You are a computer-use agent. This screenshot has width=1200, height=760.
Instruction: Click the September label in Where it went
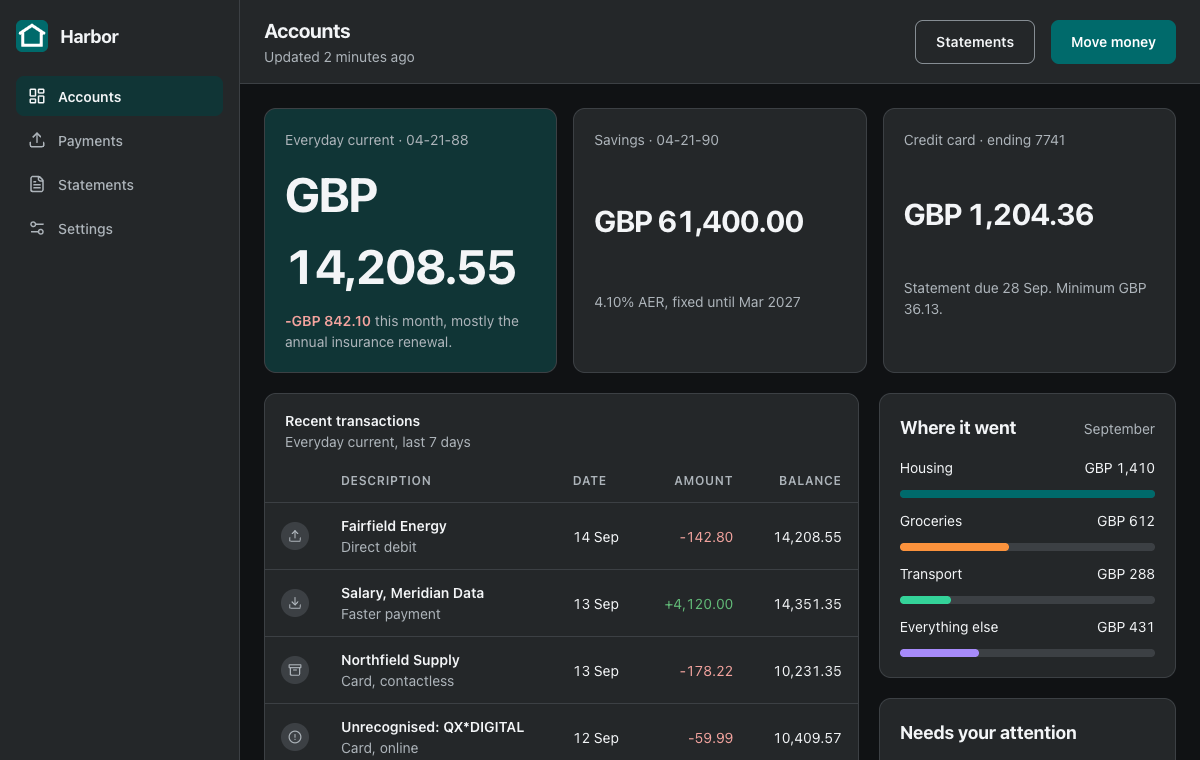click(1119, 429)
